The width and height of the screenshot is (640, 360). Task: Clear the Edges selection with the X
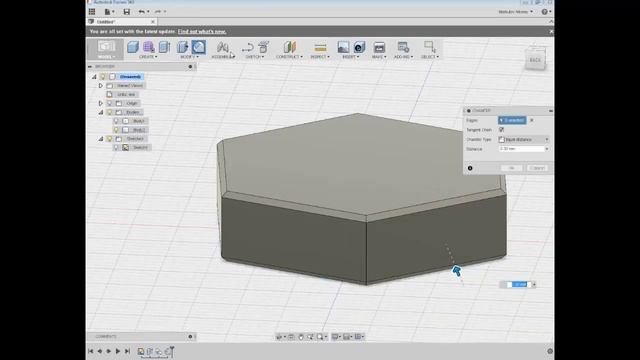point(531,120)
